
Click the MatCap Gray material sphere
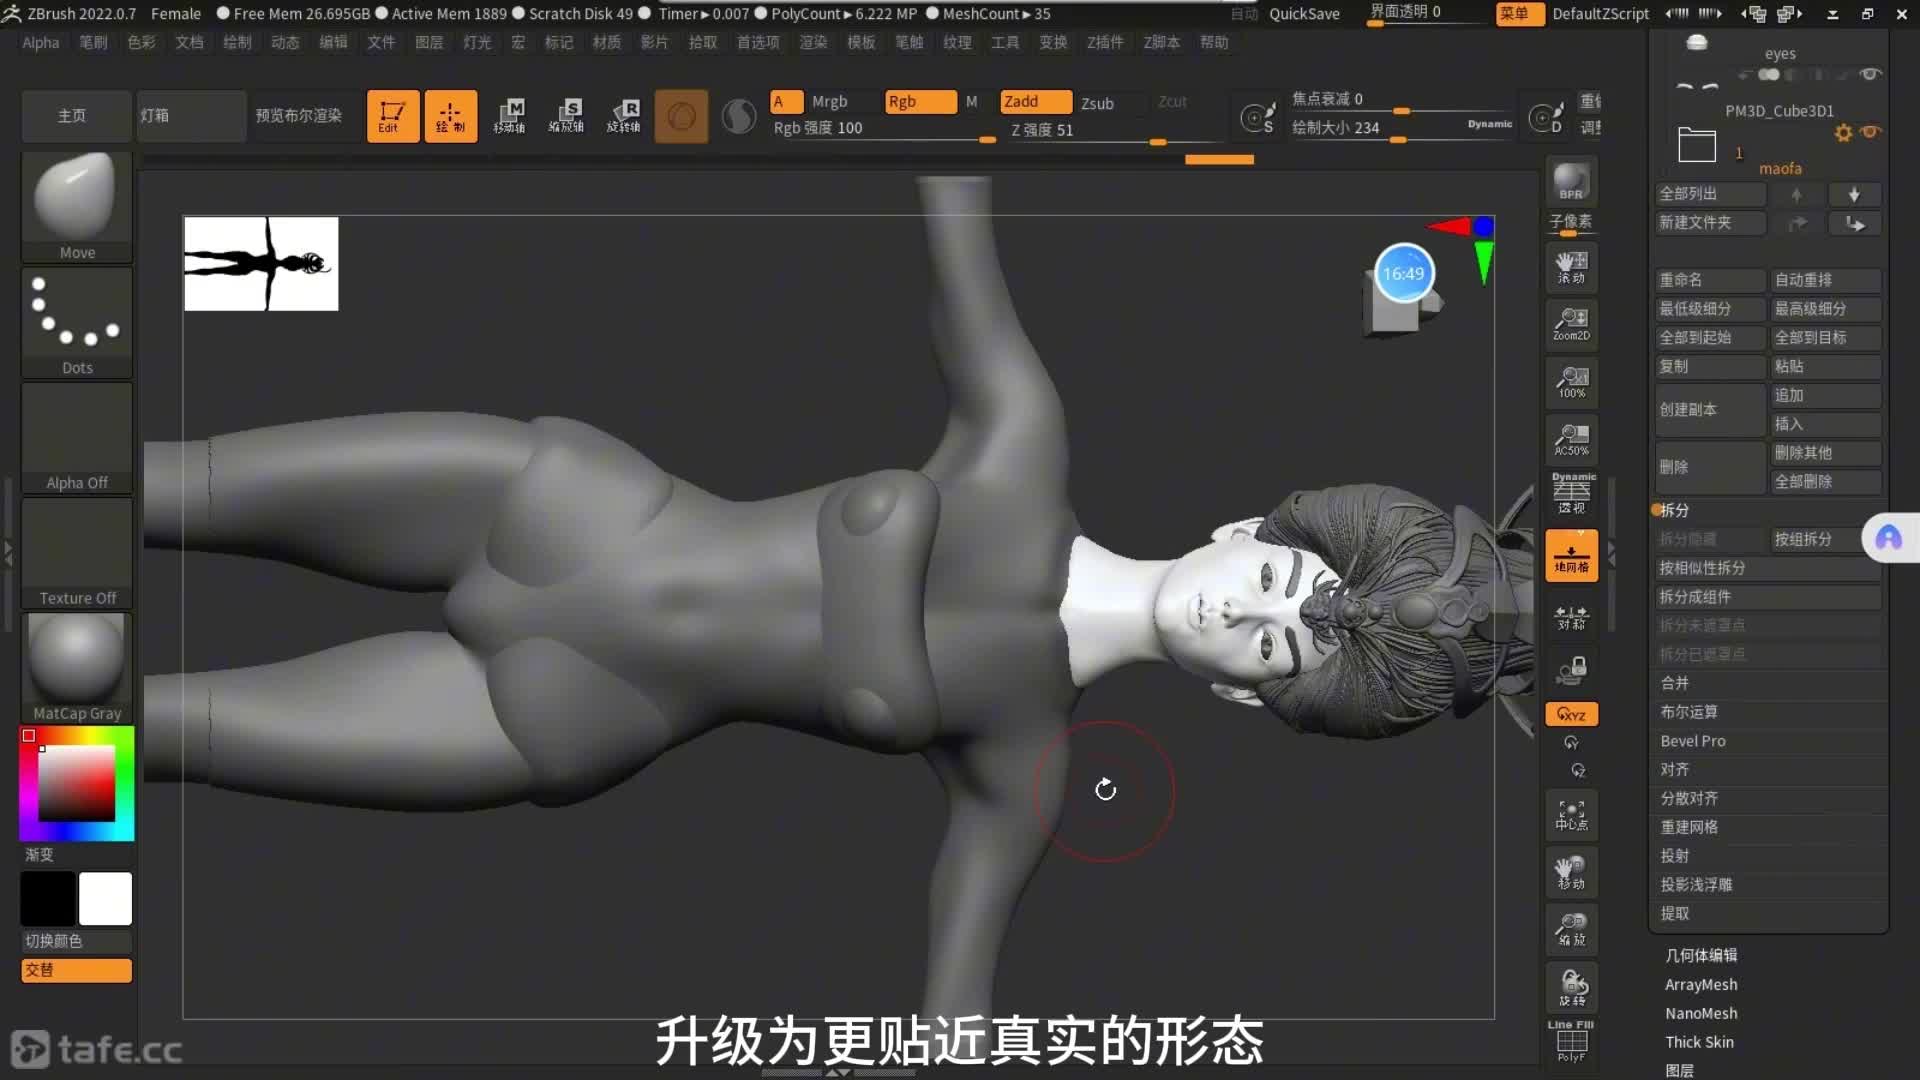click(77, 666)
